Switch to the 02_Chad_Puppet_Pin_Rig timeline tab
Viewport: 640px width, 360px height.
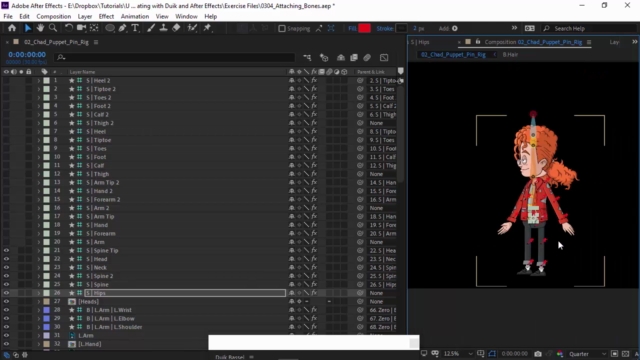pyautogui.click(x=56, y=42)
